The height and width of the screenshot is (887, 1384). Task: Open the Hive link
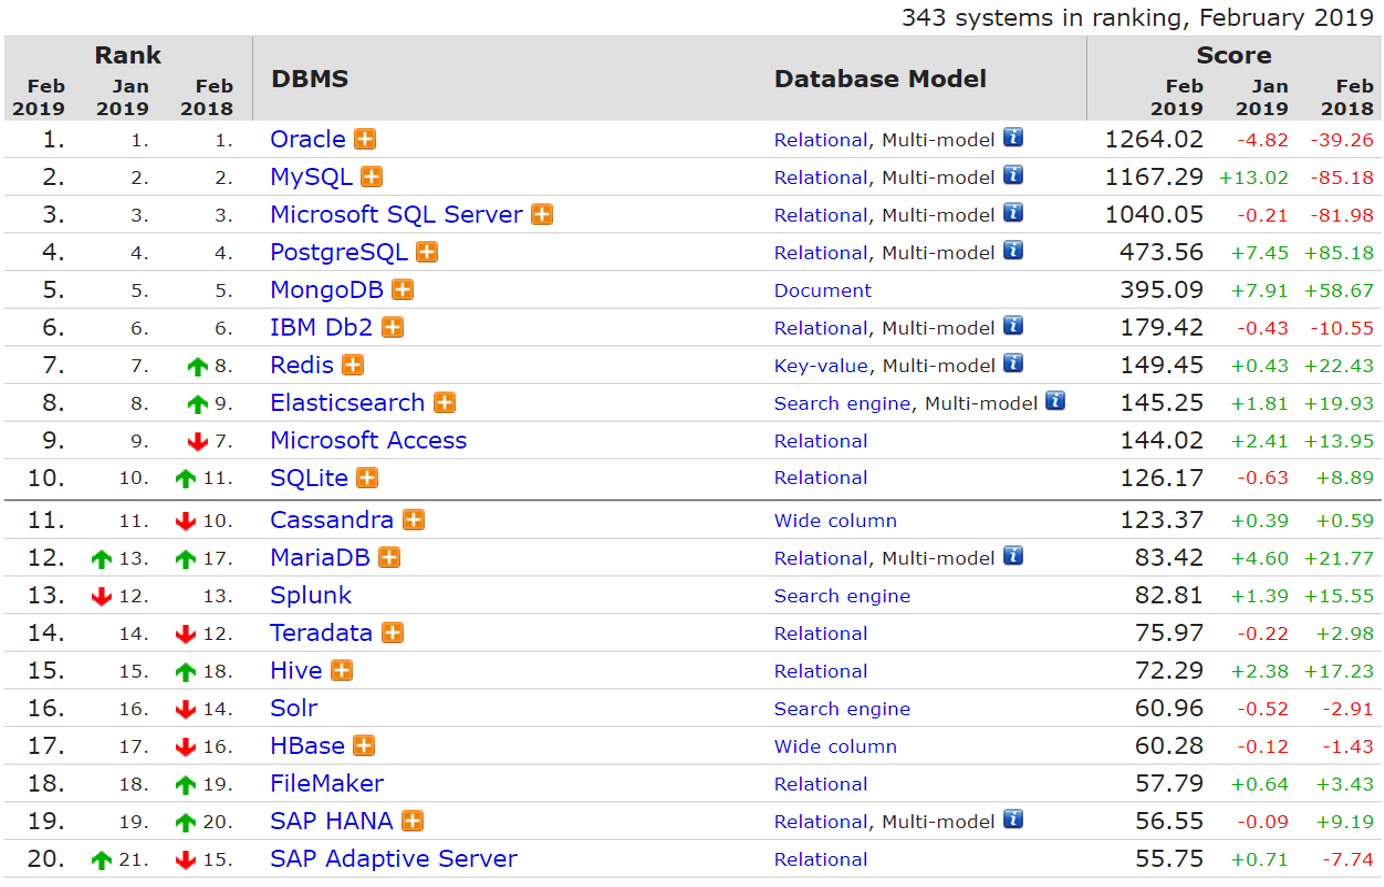(x=296, y=671)
